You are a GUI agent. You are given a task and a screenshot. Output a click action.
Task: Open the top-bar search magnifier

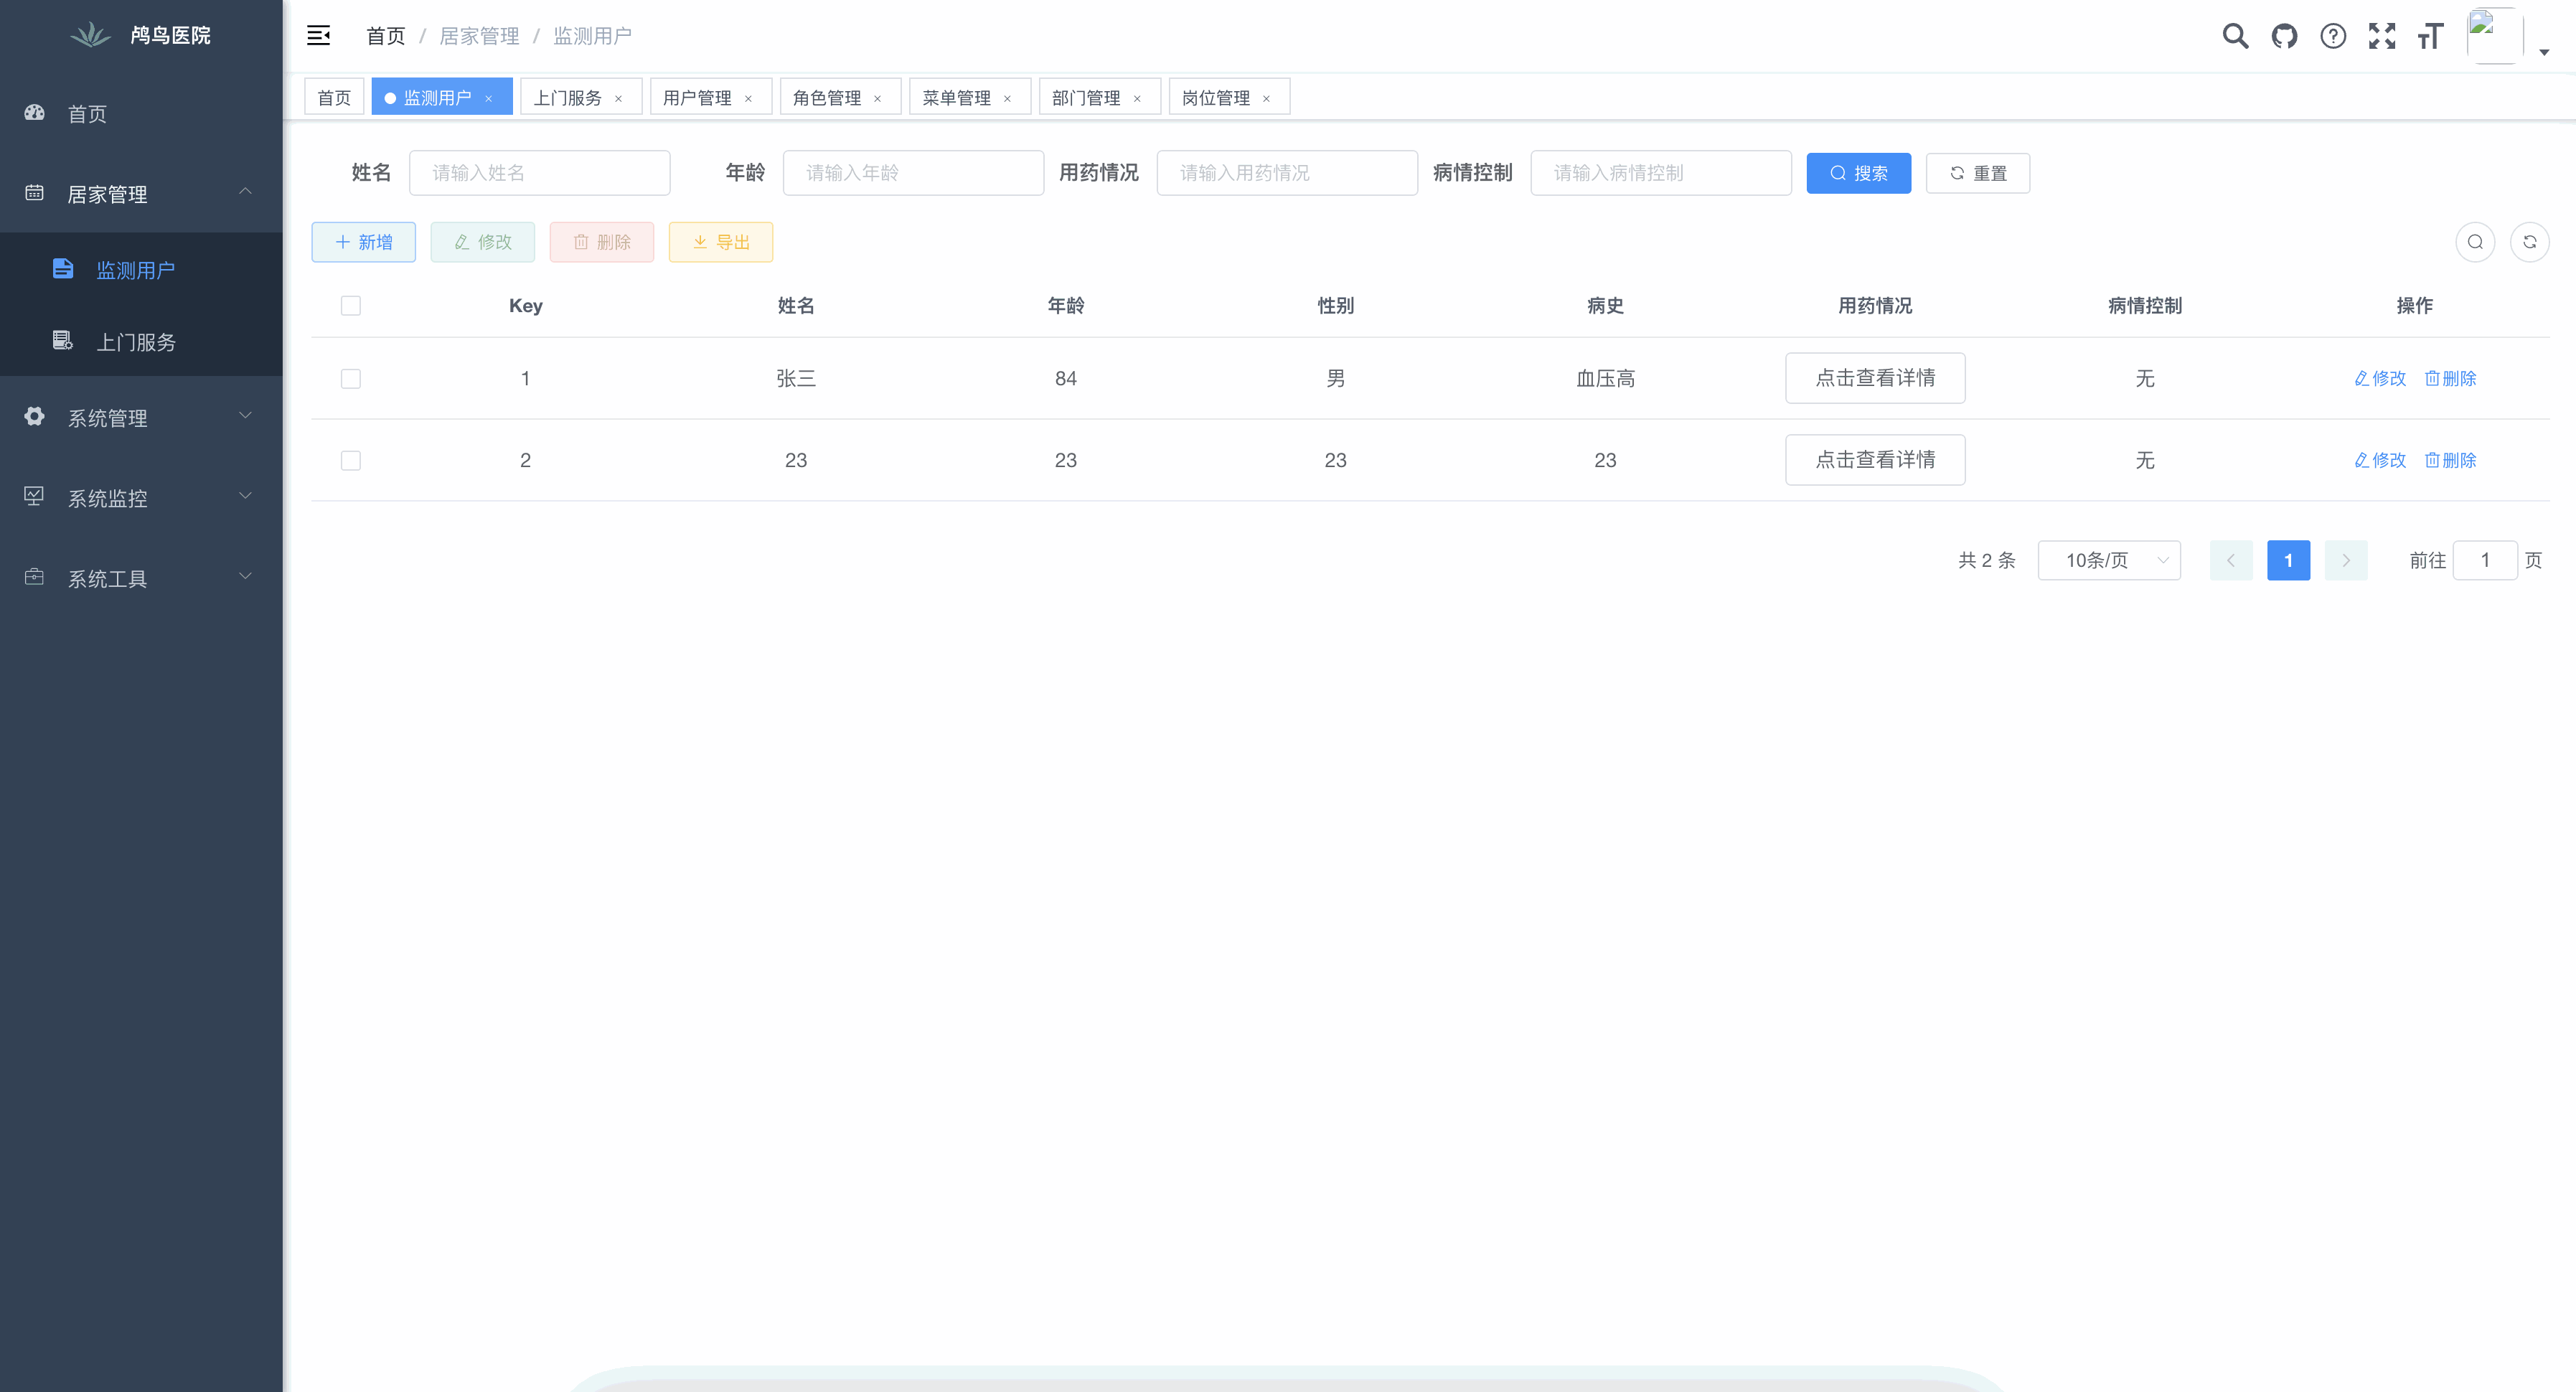coord(2235,36)
